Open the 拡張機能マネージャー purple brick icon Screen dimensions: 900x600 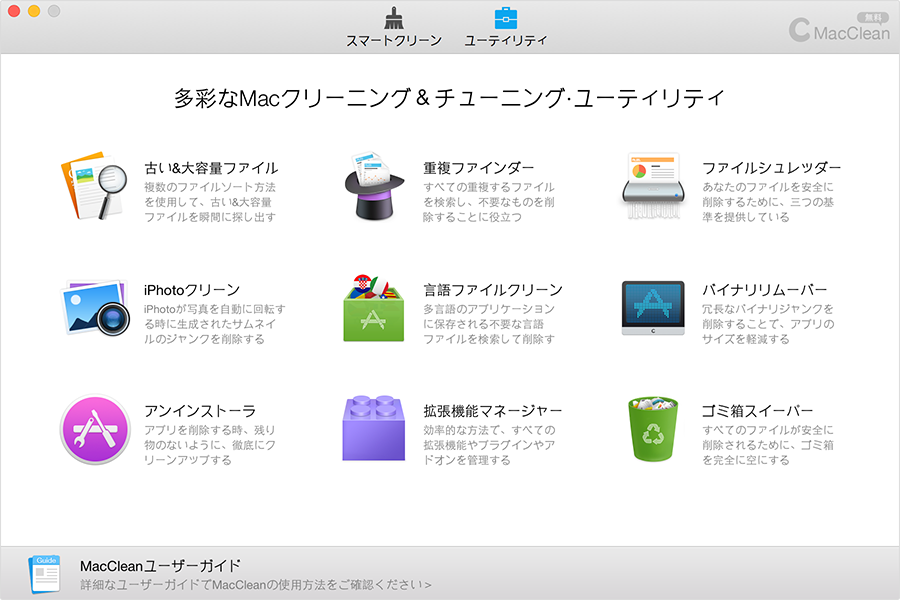374,428
